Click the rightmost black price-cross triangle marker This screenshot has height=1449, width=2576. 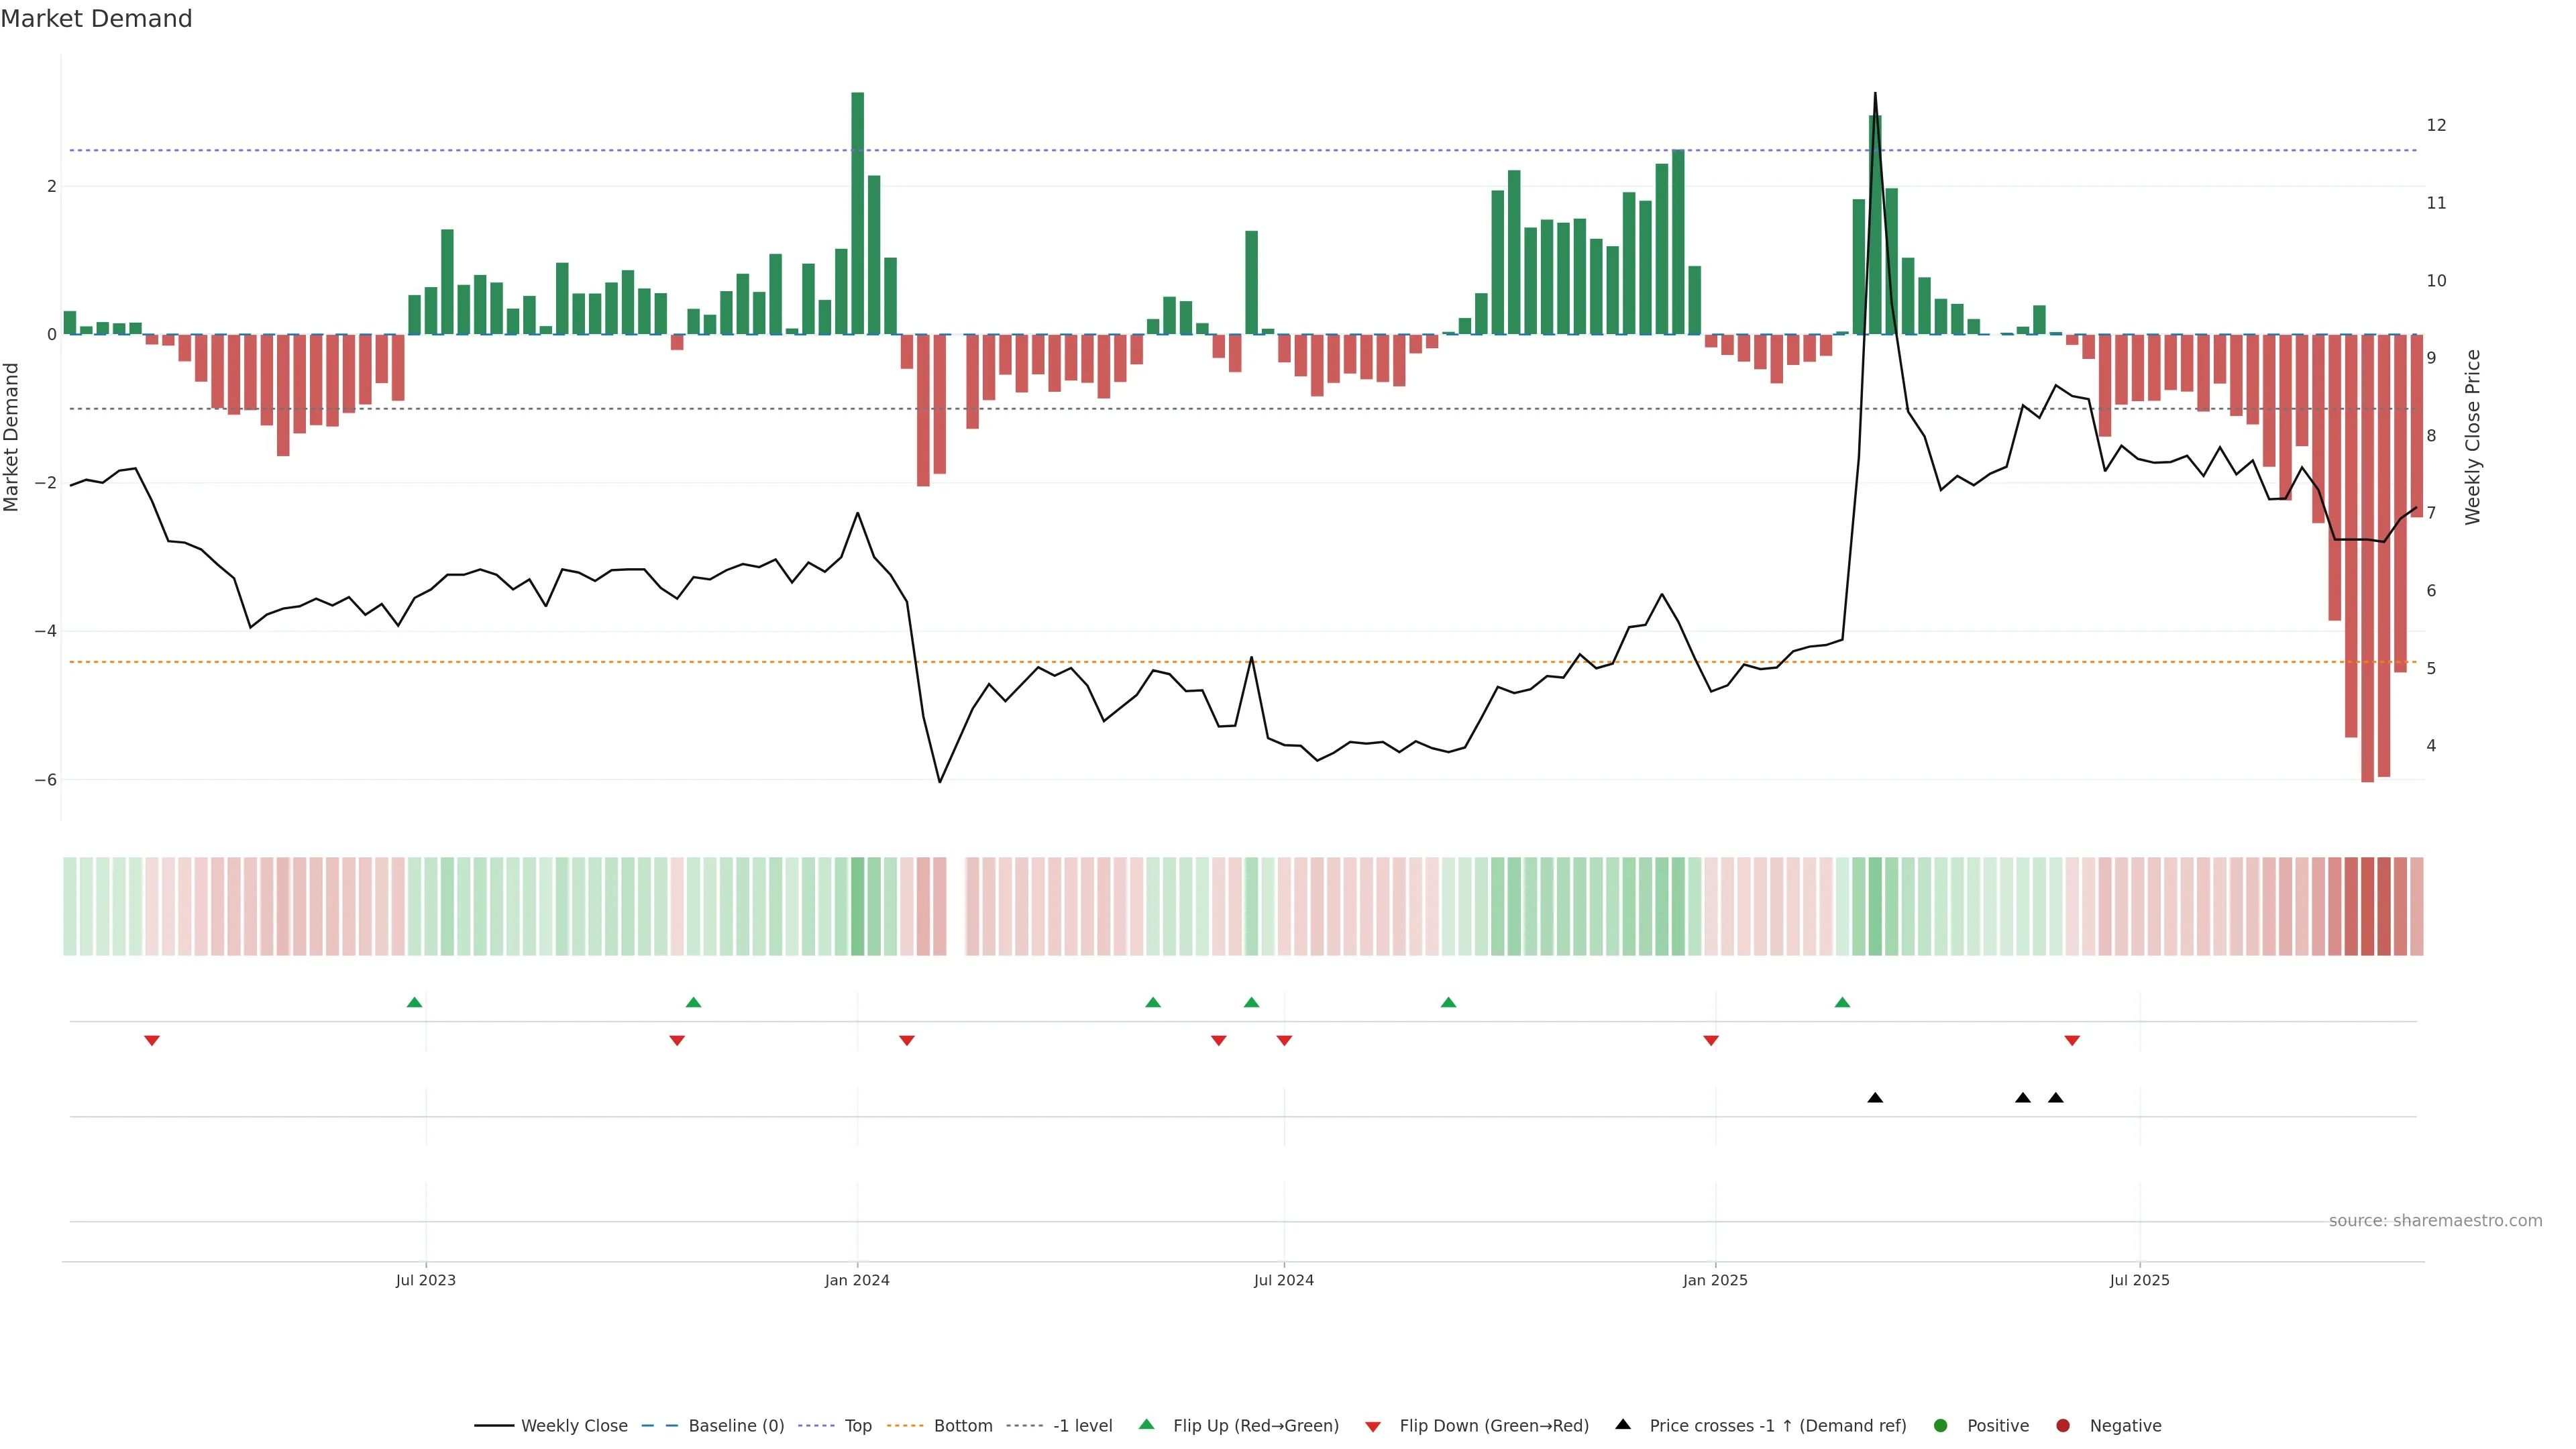coord(2056,1098)
